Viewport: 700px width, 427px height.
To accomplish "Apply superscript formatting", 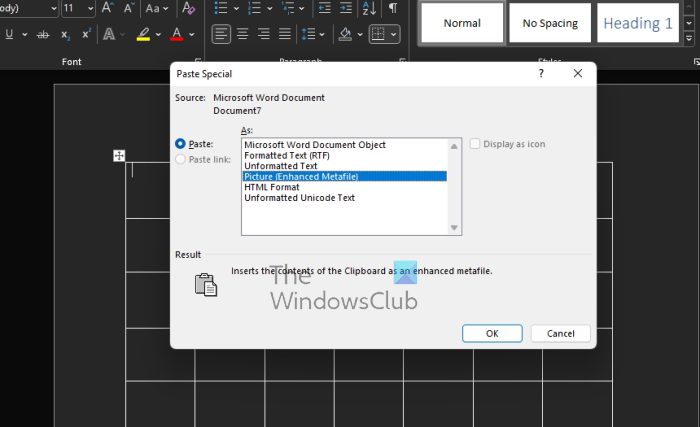I will tap(86, 34).
